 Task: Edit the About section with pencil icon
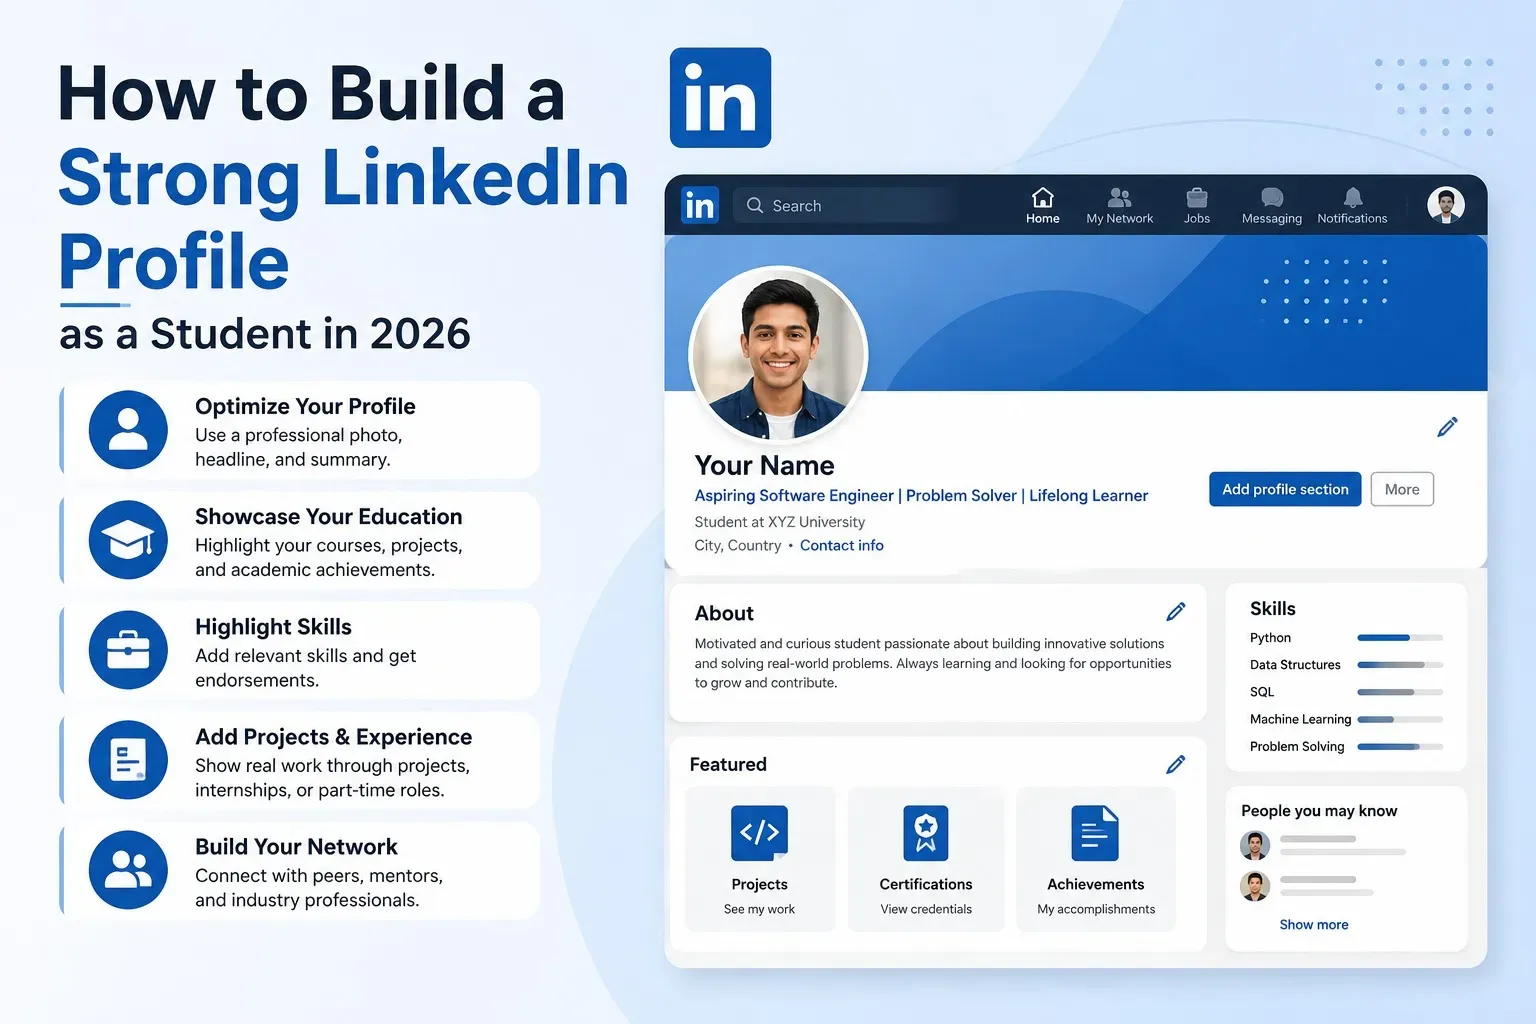[1176, 611]
